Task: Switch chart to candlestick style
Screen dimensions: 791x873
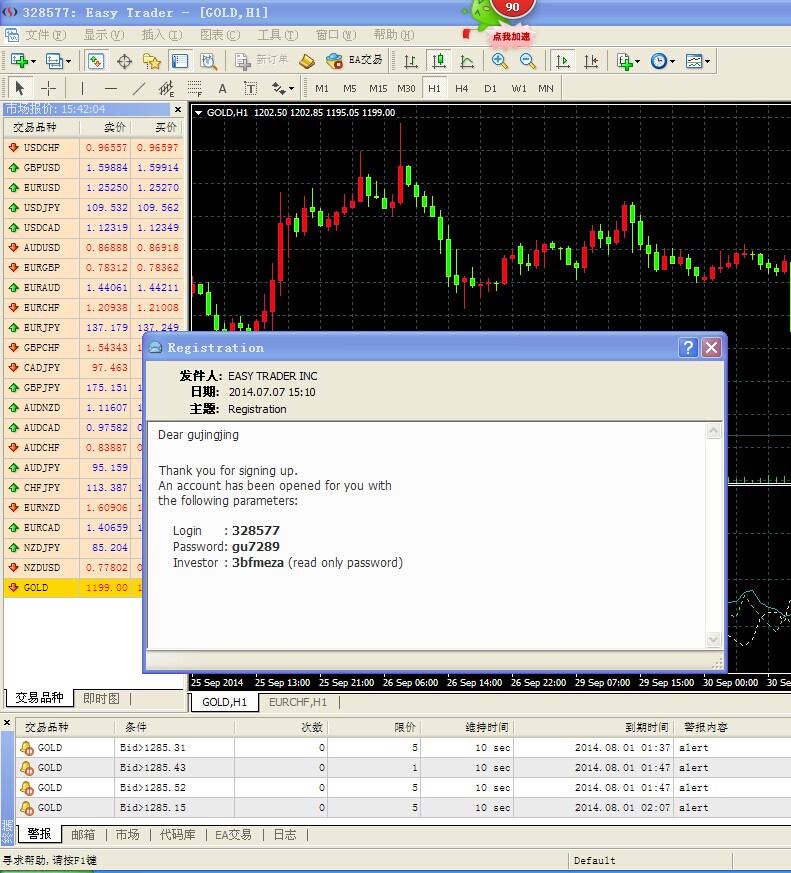Action: point(439,61)
